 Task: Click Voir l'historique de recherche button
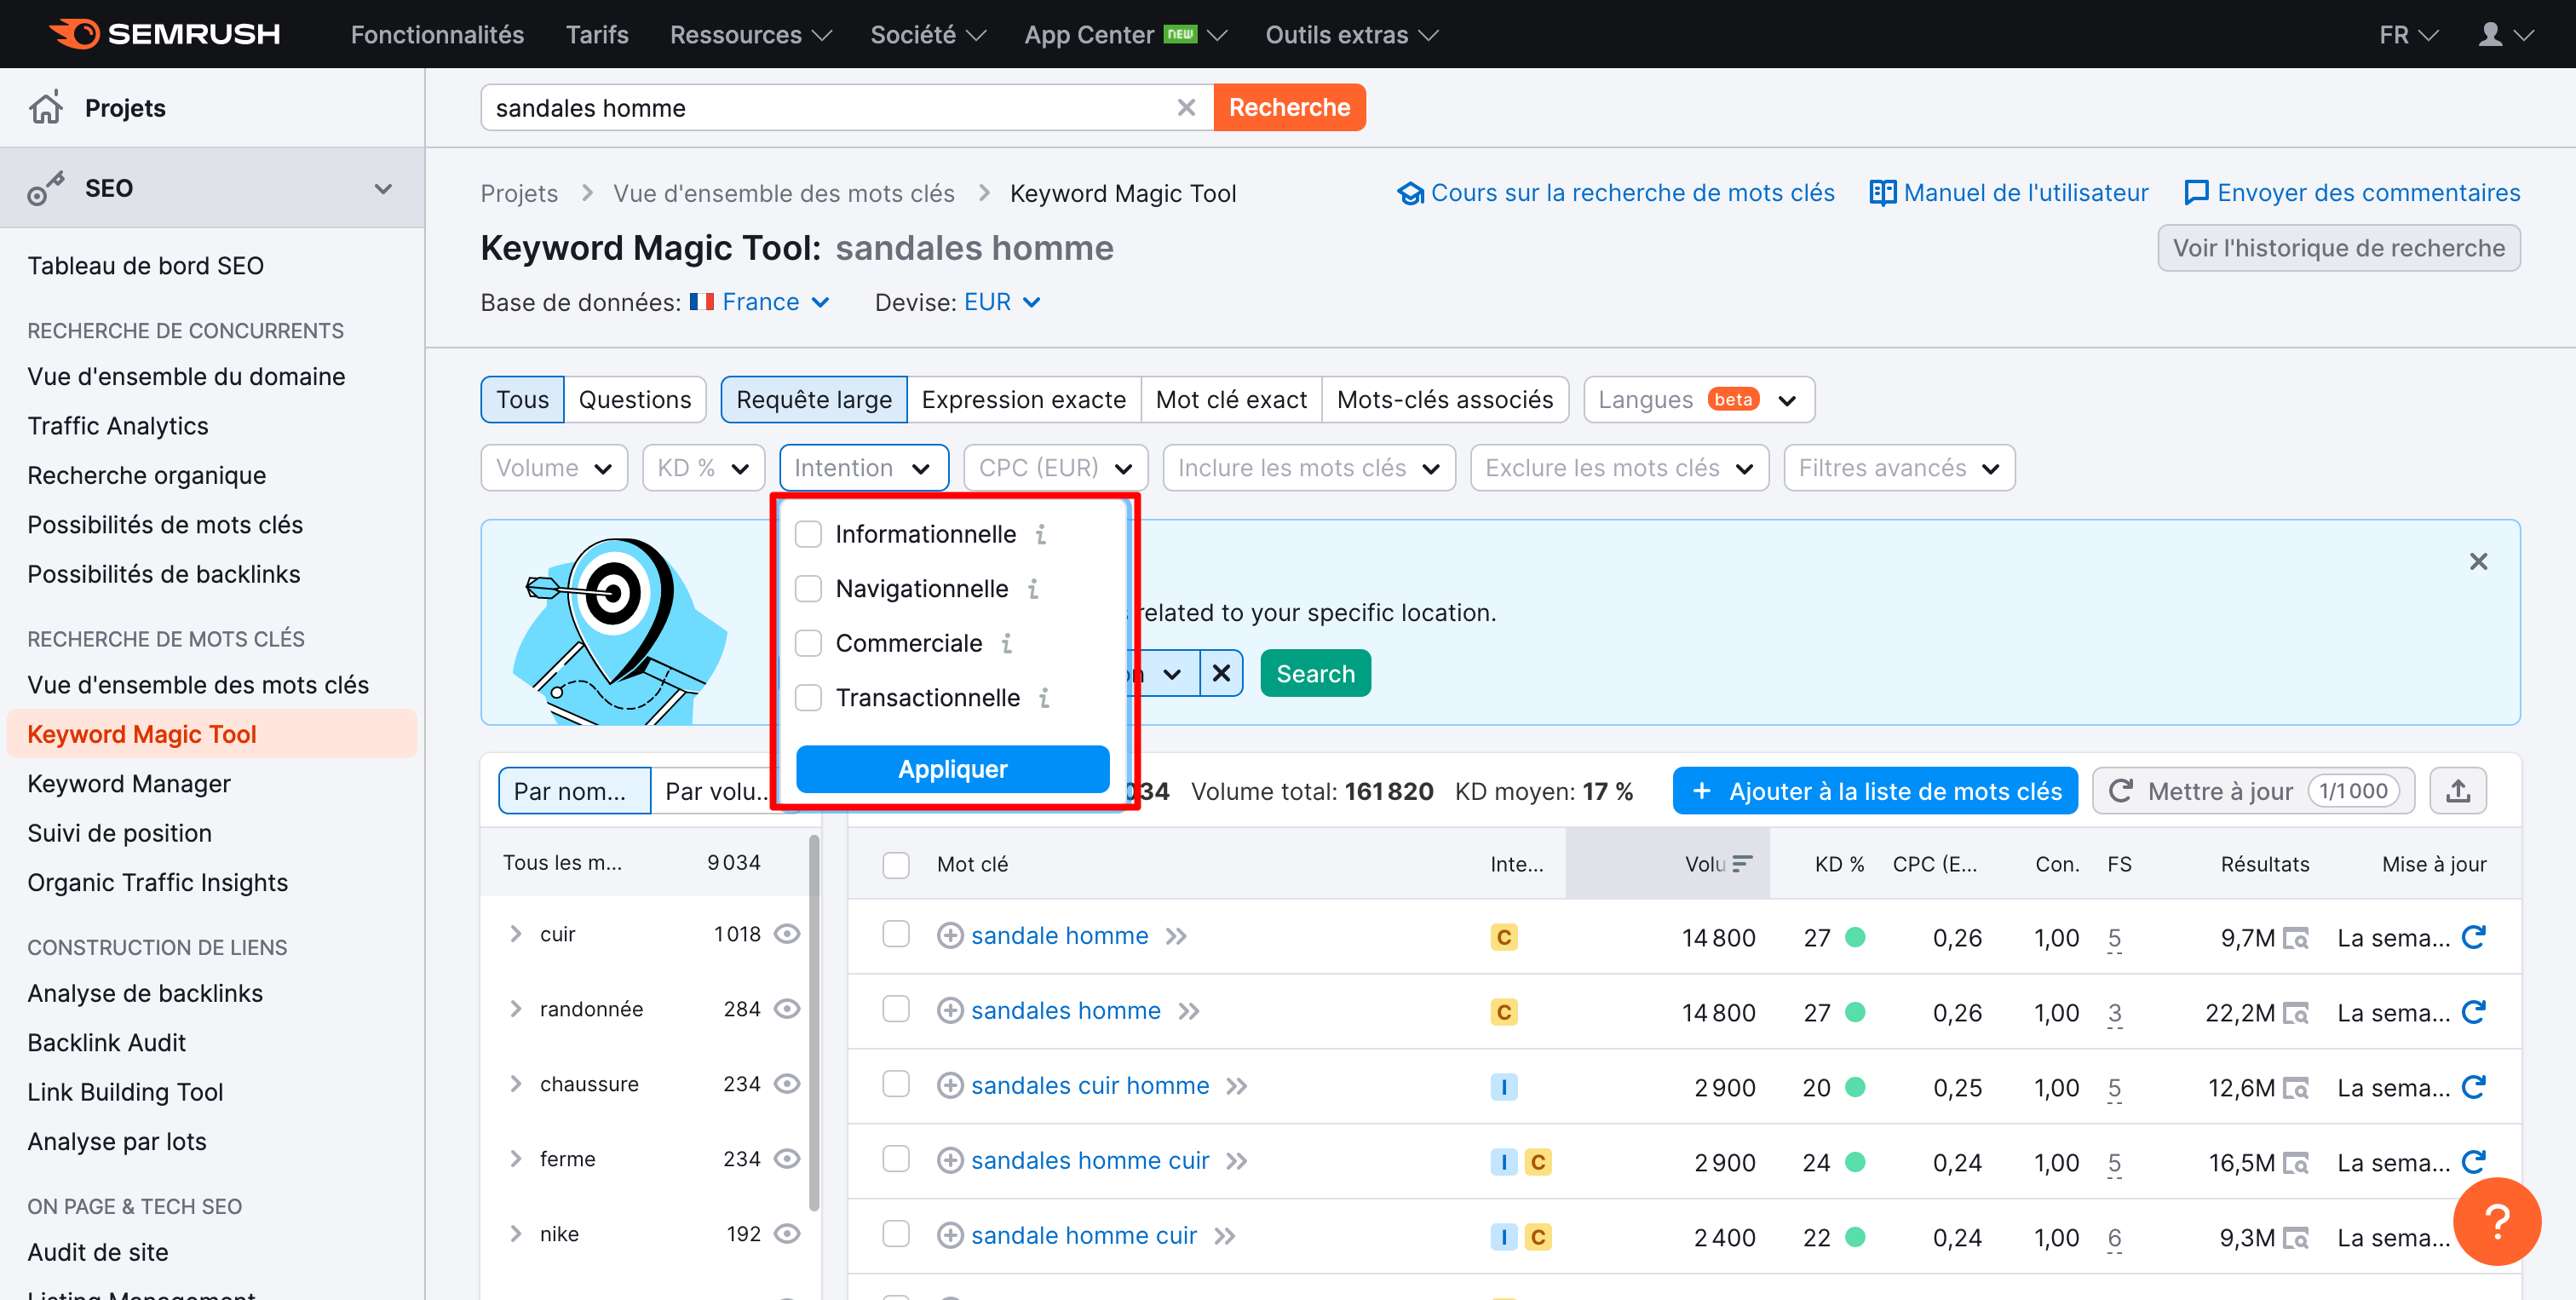(2338, 248)
